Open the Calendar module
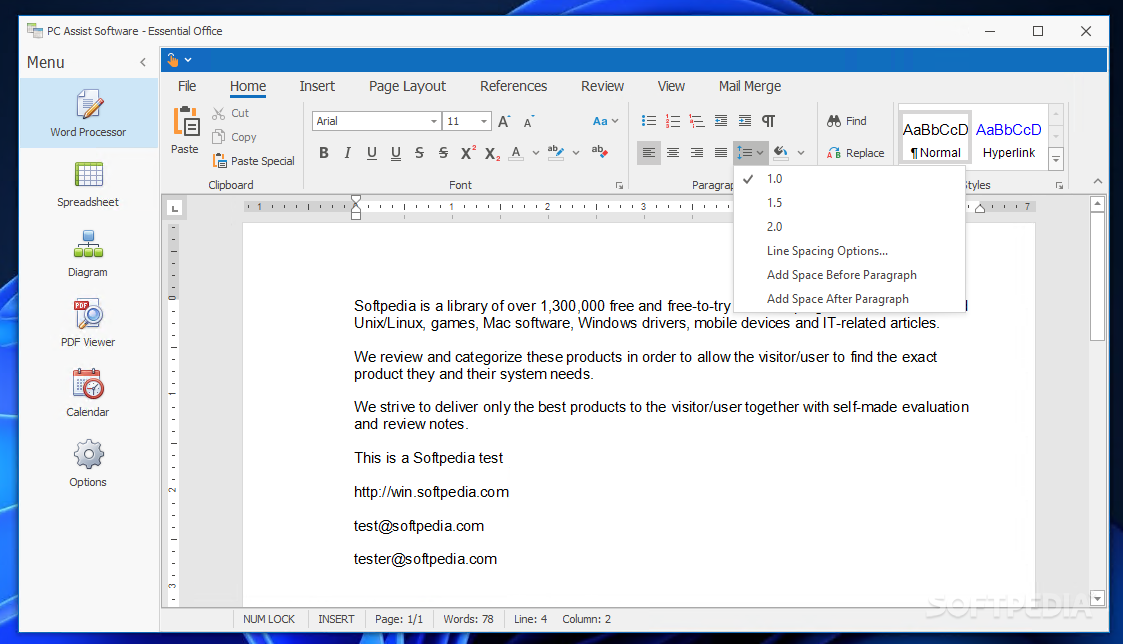The height and width of the screenshot is (644, 1123). click(88, 393)
